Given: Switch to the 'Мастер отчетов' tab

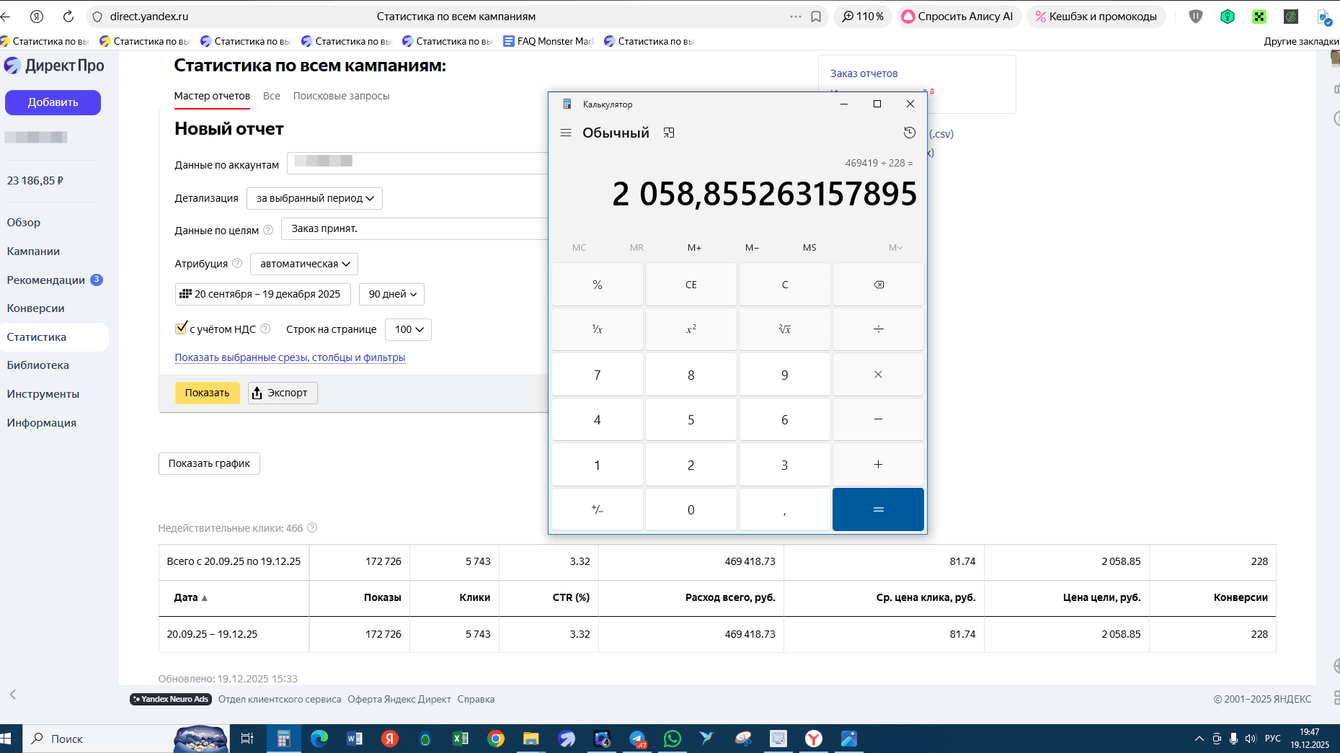Looking at the screenshot, I should tap(212, 96).
